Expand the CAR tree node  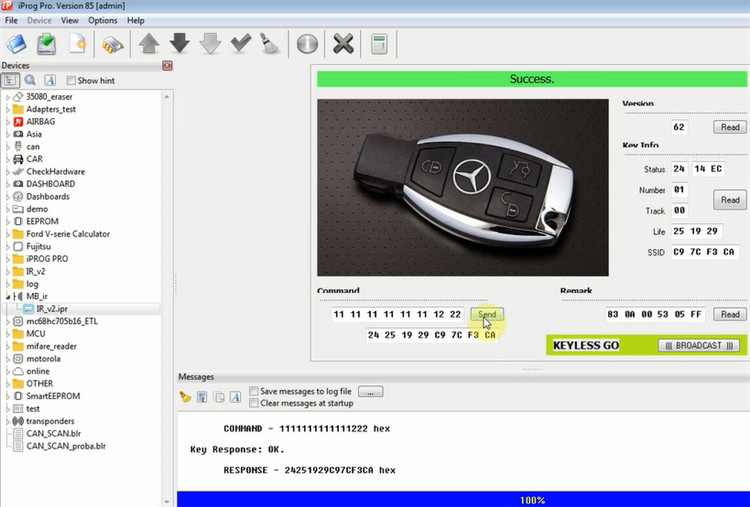click(x=8, y=159)
